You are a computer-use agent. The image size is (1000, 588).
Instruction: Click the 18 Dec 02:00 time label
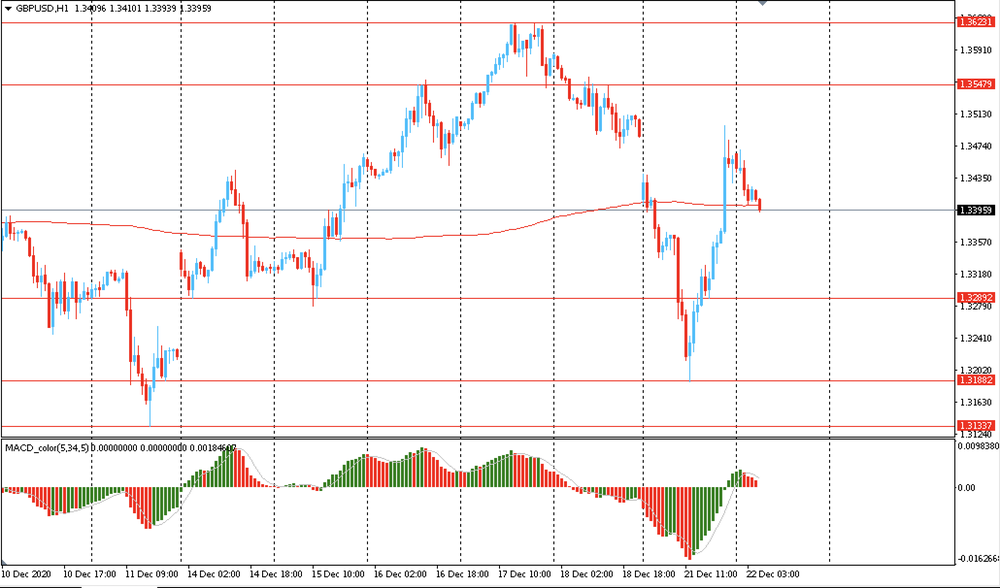pyautogui.click(x=587, y=574)
